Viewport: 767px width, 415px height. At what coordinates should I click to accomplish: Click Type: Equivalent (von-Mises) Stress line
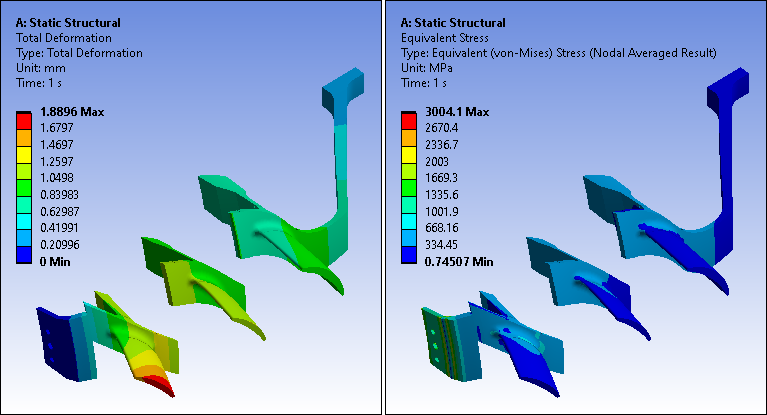(x=559, y=53)
